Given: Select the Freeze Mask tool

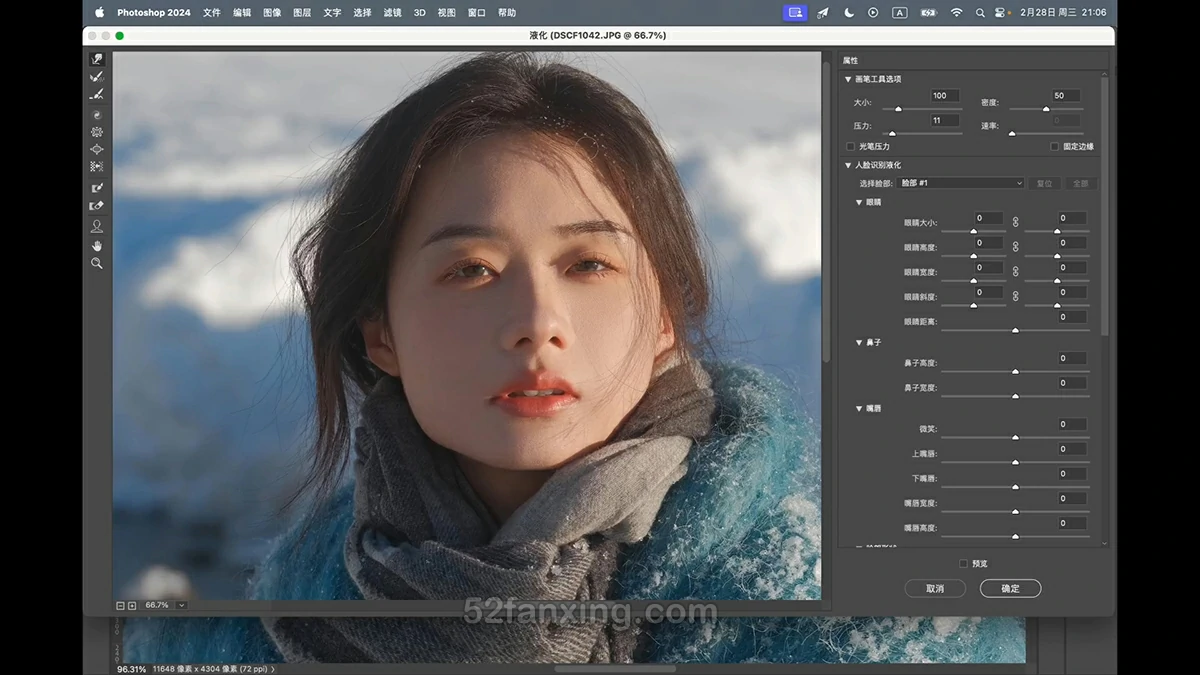Looking at the screenshot, I should (x=97, y=188).
